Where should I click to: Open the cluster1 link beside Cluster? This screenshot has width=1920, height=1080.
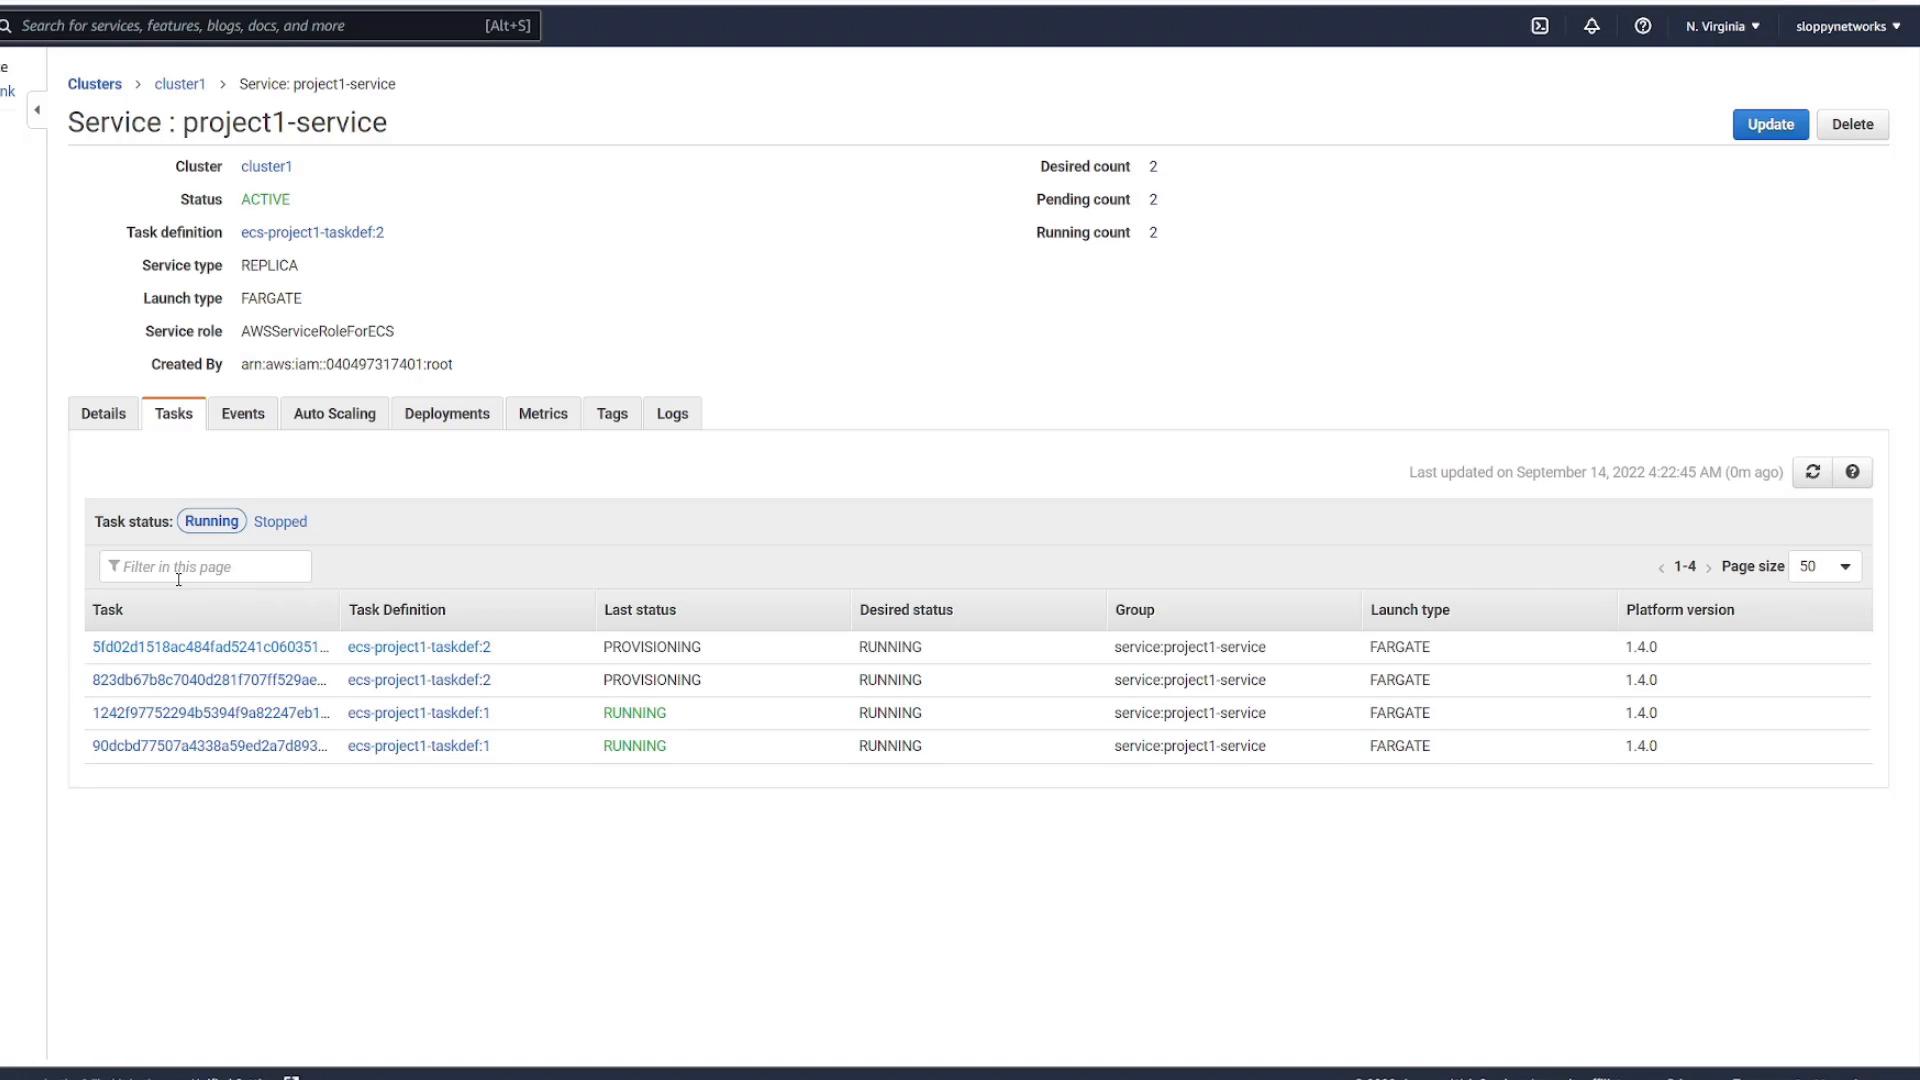266,167
